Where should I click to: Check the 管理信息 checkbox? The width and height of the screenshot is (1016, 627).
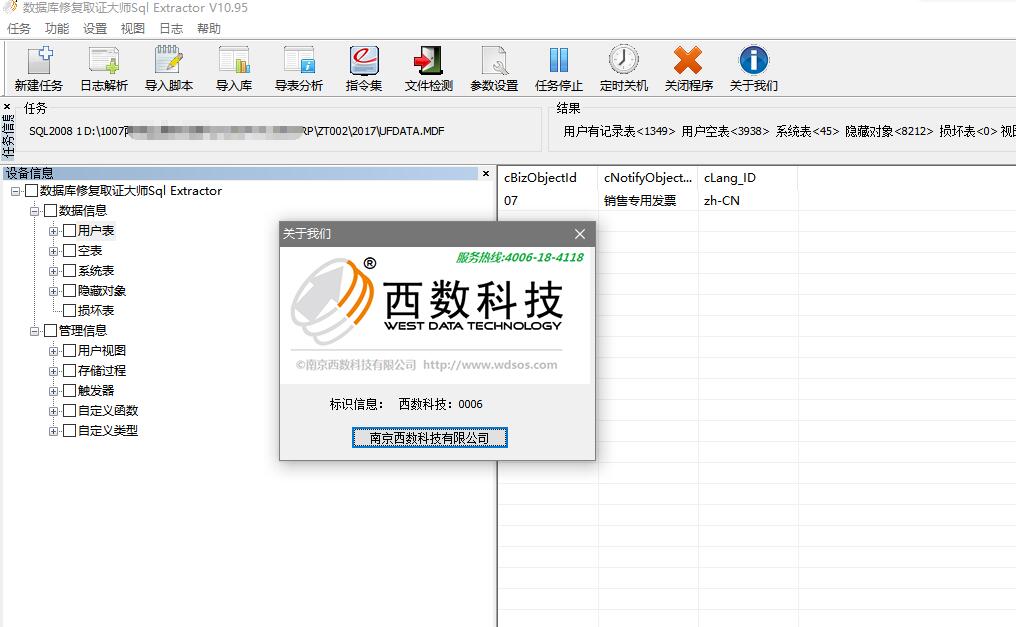click(x=50, y=331)
